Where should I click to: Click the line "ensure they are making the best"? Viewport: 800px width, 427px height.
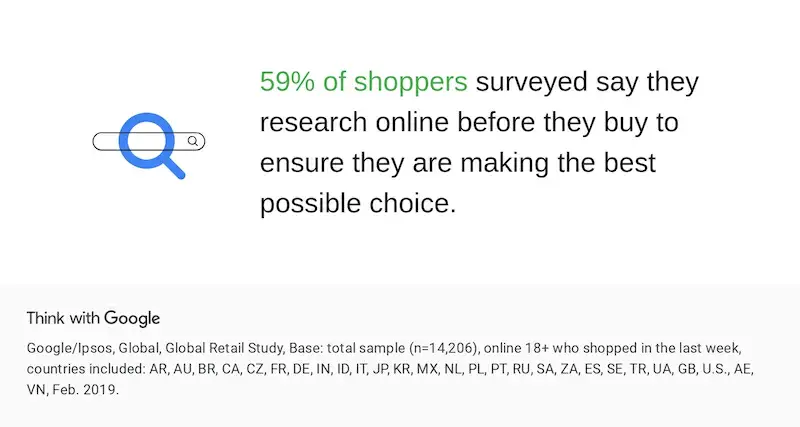point(458,162)
